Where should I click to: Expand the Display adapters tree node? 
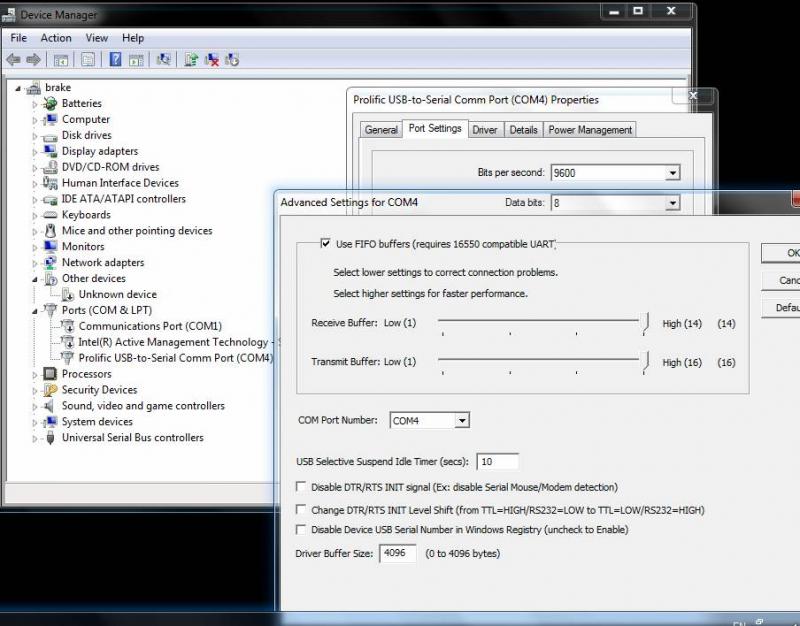(35, 152)
